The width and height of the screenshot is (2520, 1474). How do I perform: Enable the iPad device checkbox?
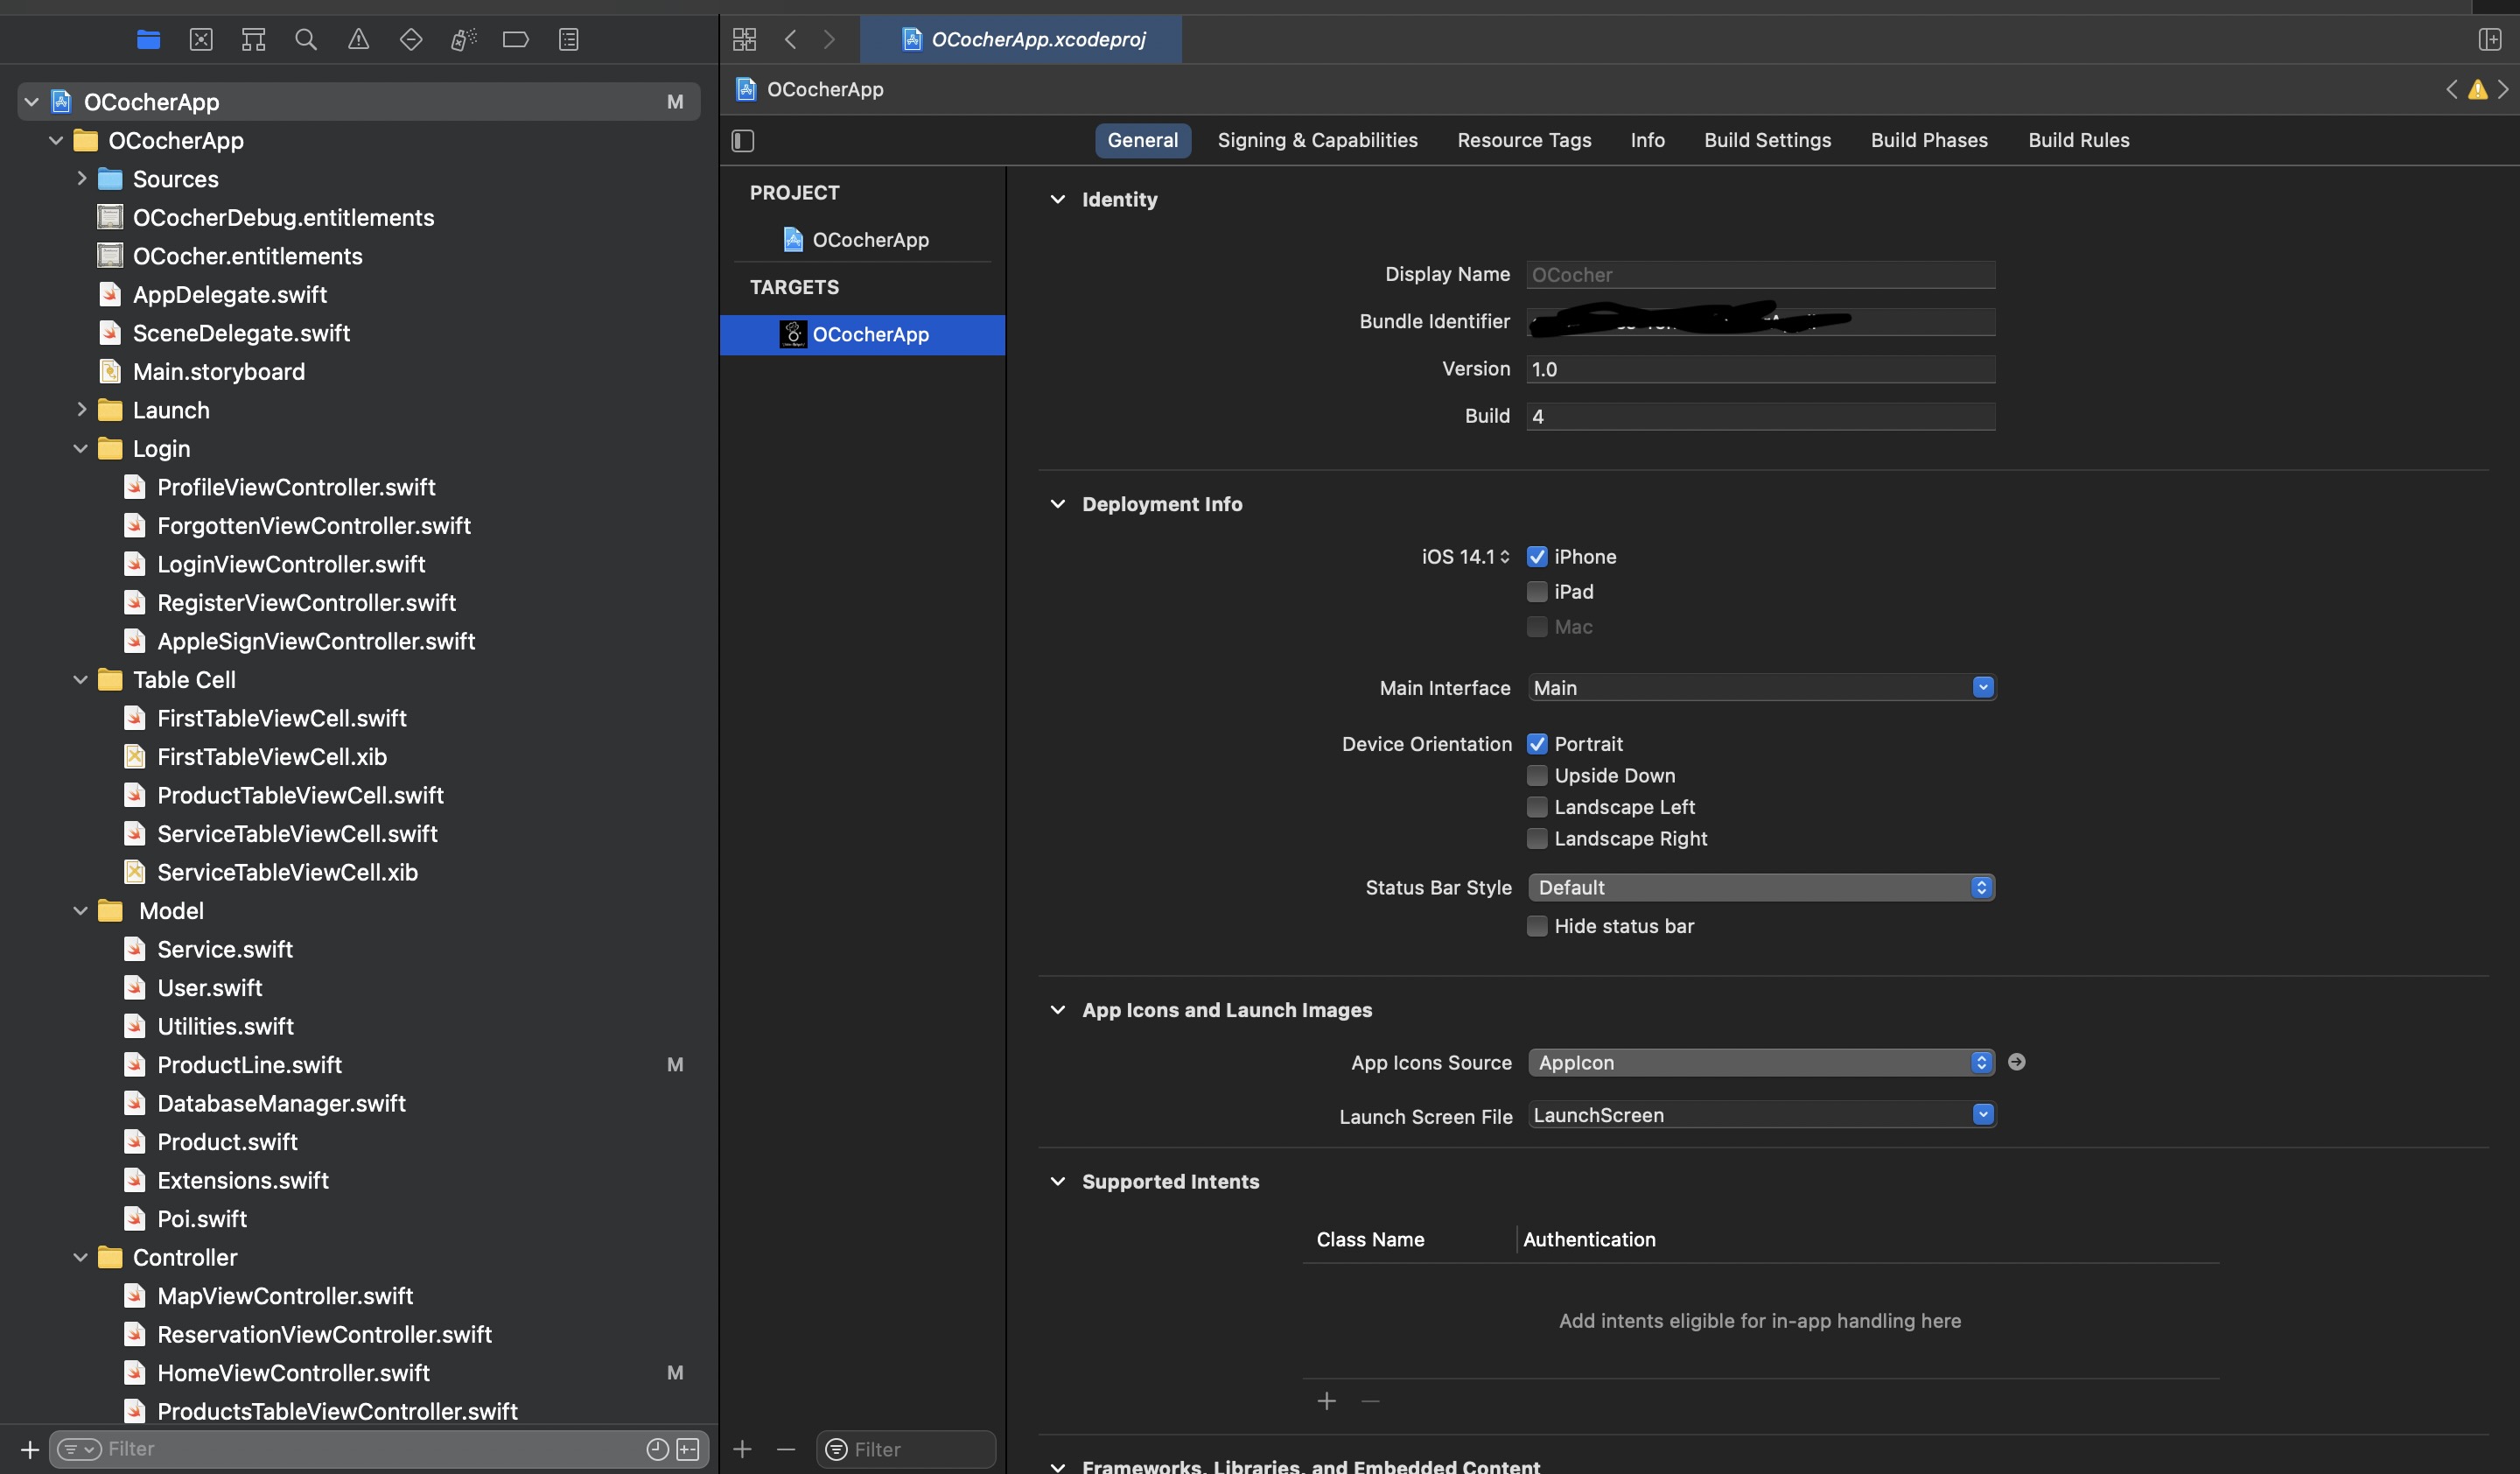click(1537, 592)
